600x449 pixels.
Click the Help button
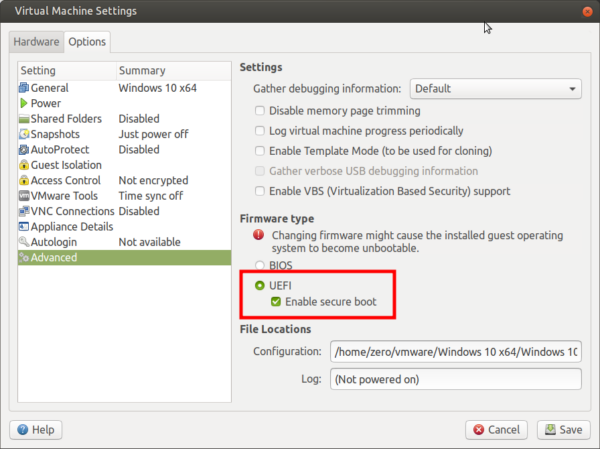point(36,429)
